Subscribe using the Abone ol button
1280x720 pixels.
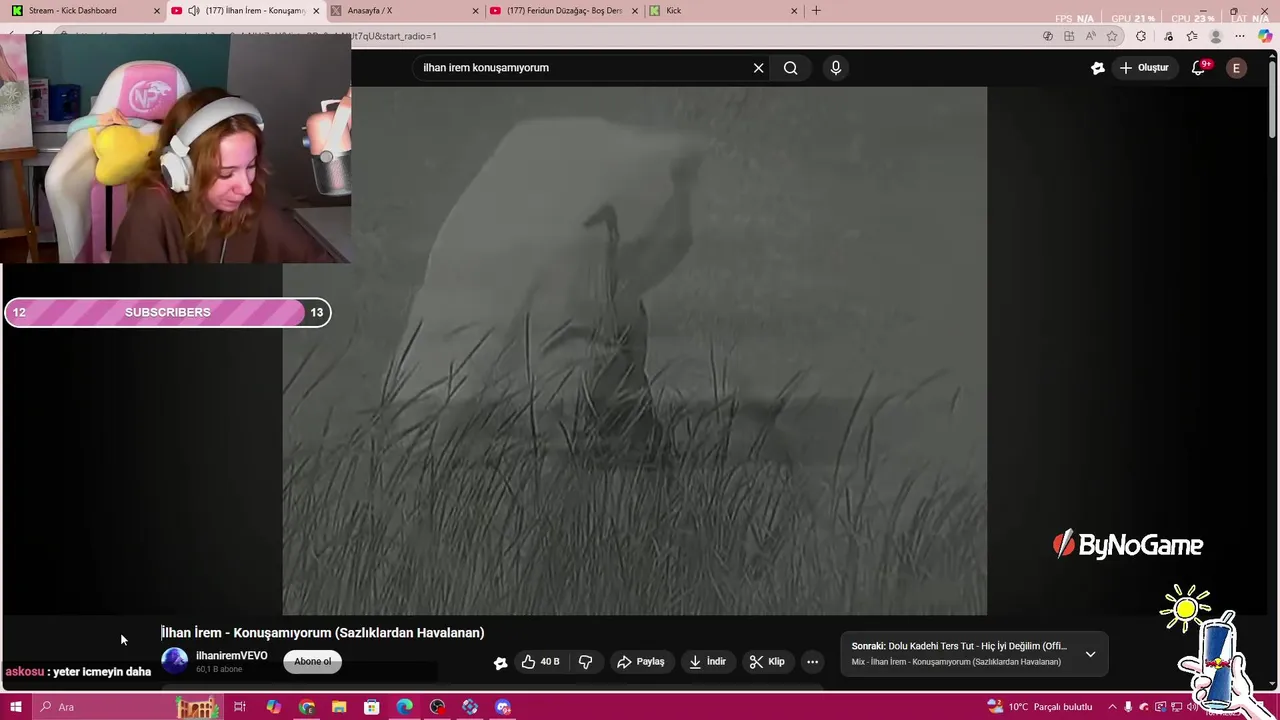tap(313, 661)
